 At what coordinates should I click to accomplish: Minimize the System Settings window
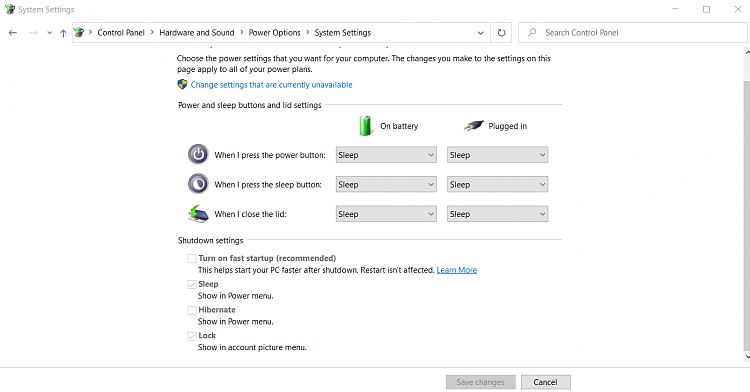[x=675, y=9]
